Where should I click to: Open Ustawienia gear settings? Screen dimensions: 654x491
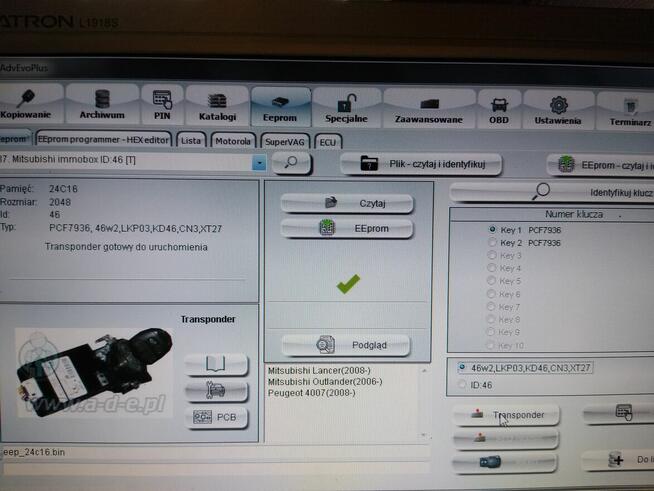pos(558,109)
